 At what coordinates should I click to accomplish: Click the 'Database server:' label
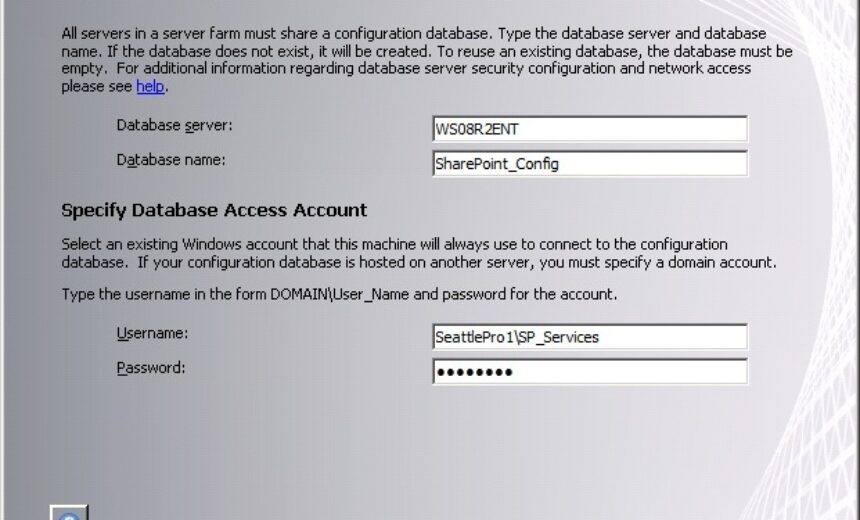click(174, 126)
